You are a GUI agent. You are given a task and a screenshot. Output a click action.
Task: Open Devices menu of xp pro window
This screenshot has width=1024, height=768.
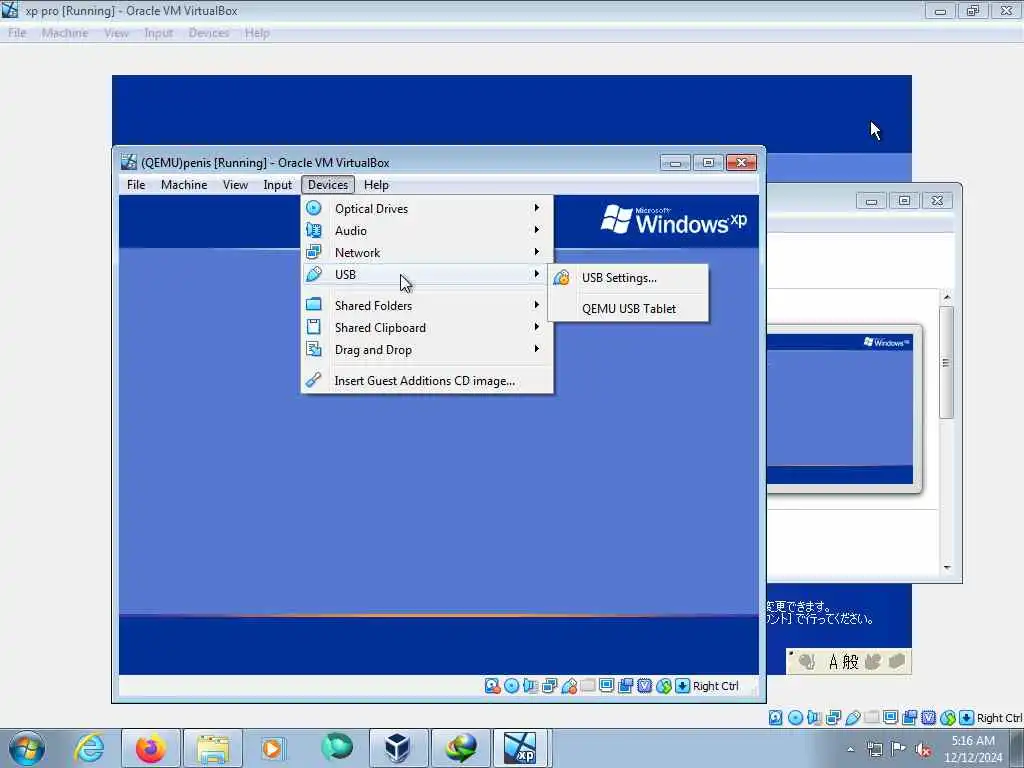point(209,33)
